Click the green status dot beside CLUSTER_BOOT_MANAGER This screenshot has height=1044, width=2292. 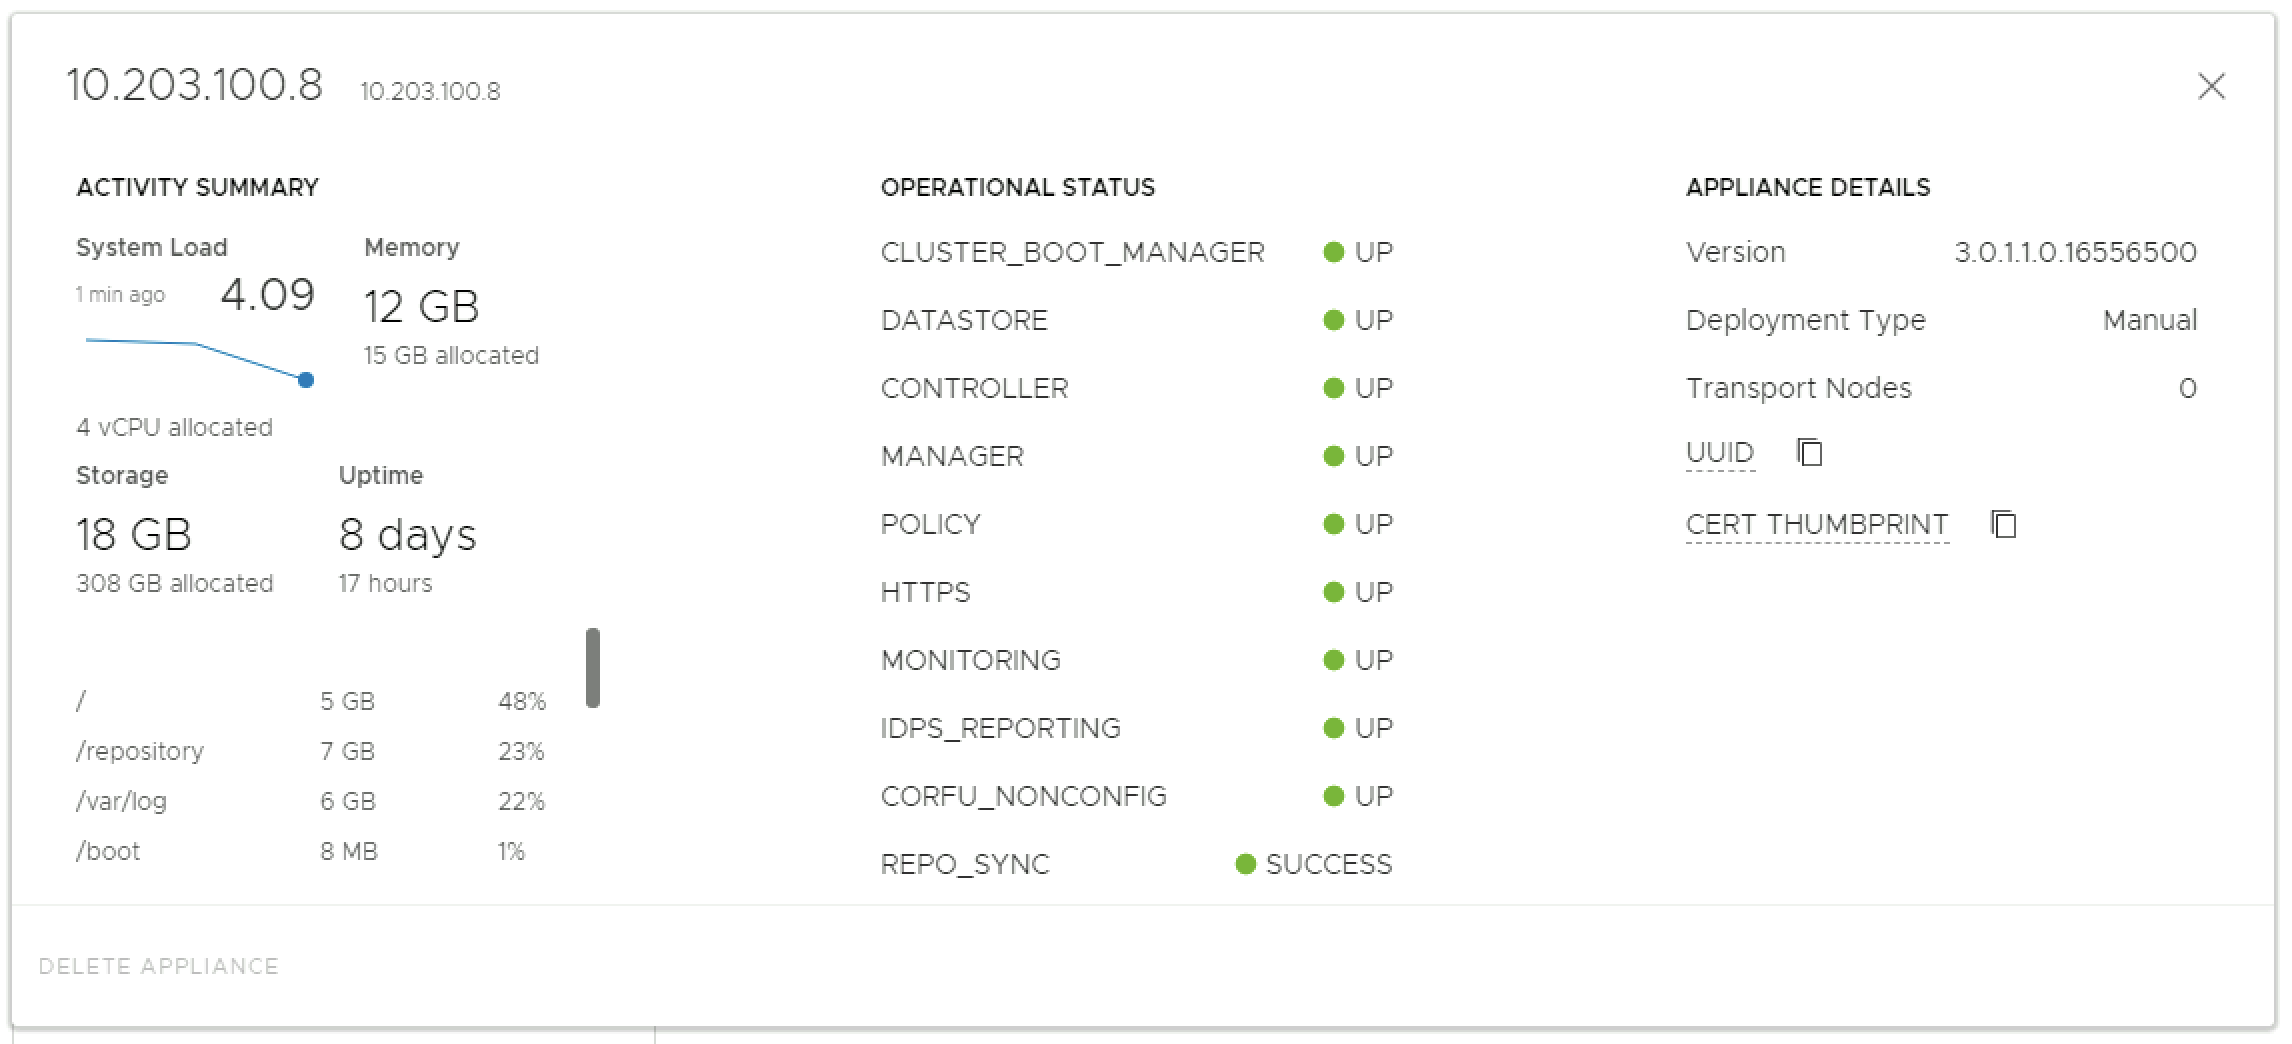[1333, 252]
